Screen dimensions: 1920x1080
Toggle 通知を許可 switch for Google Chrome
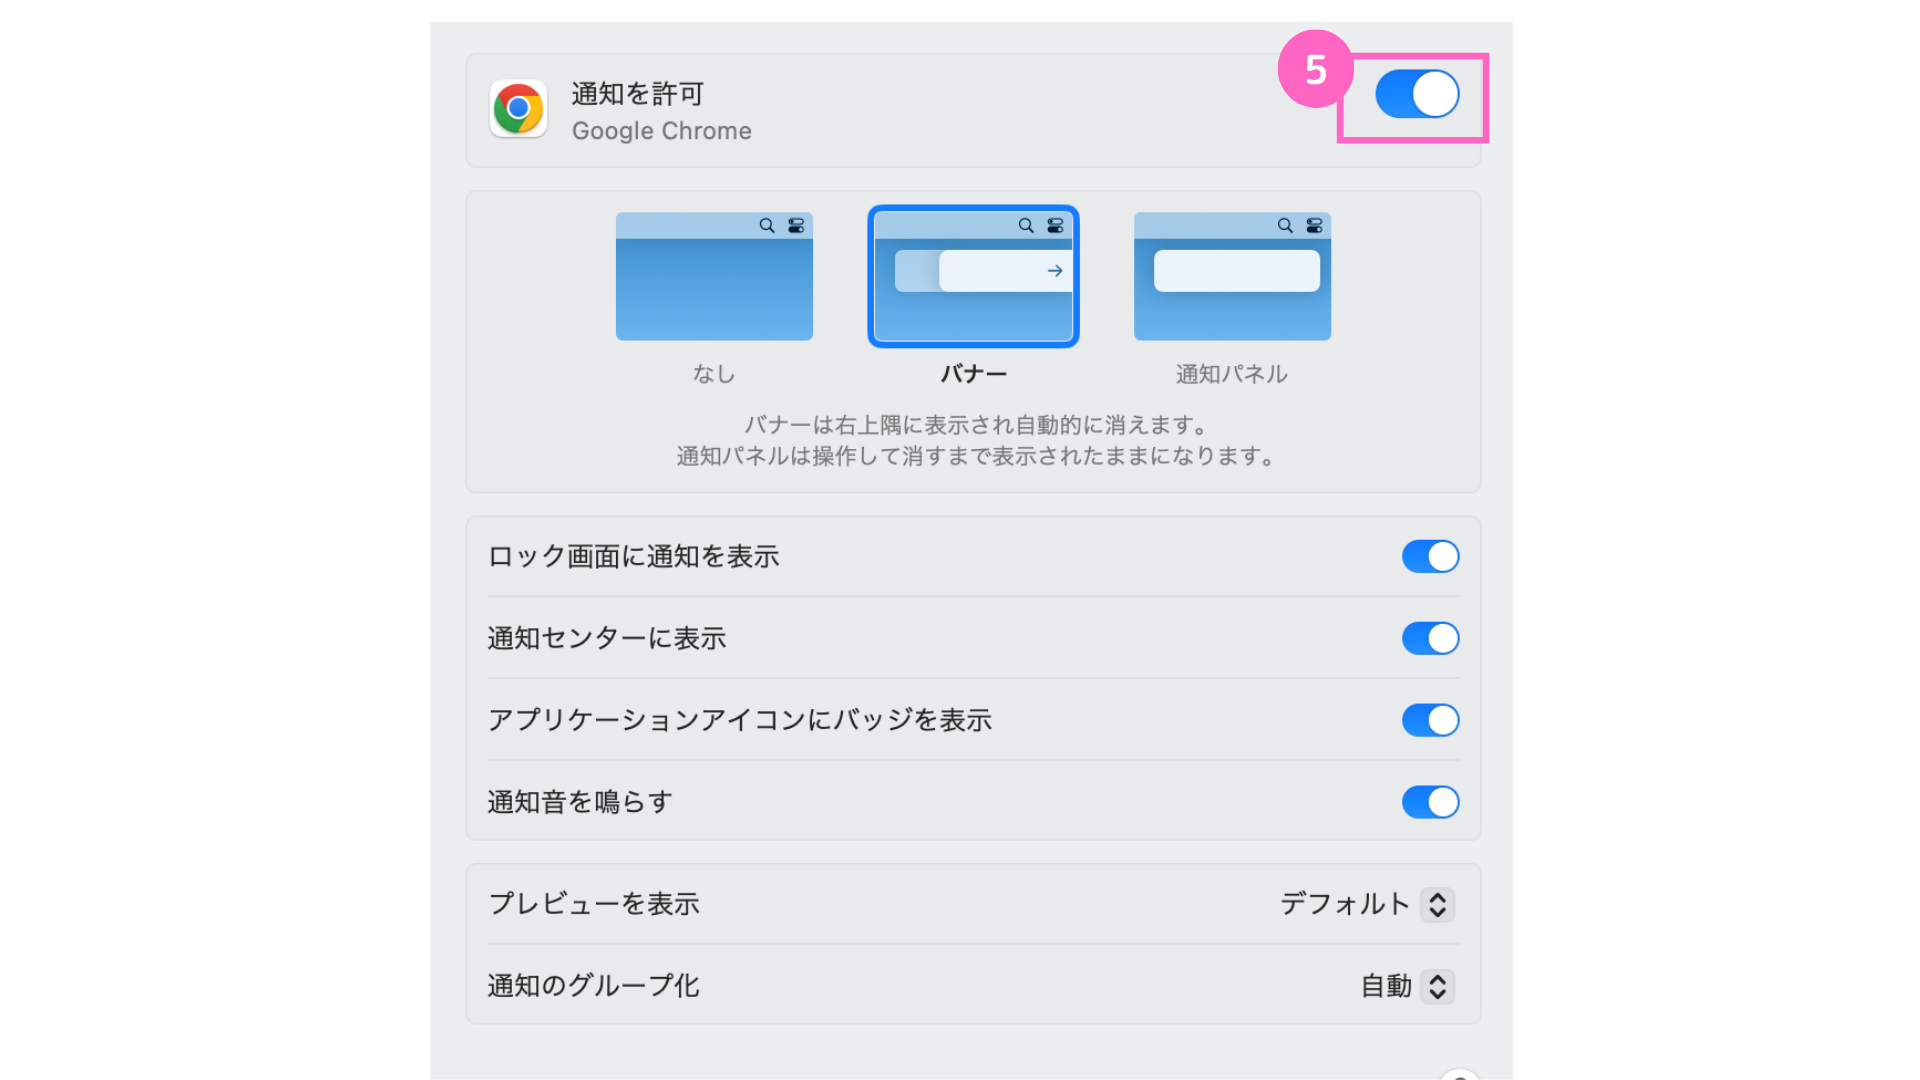pyautogui.click(x=1417, y=94)
